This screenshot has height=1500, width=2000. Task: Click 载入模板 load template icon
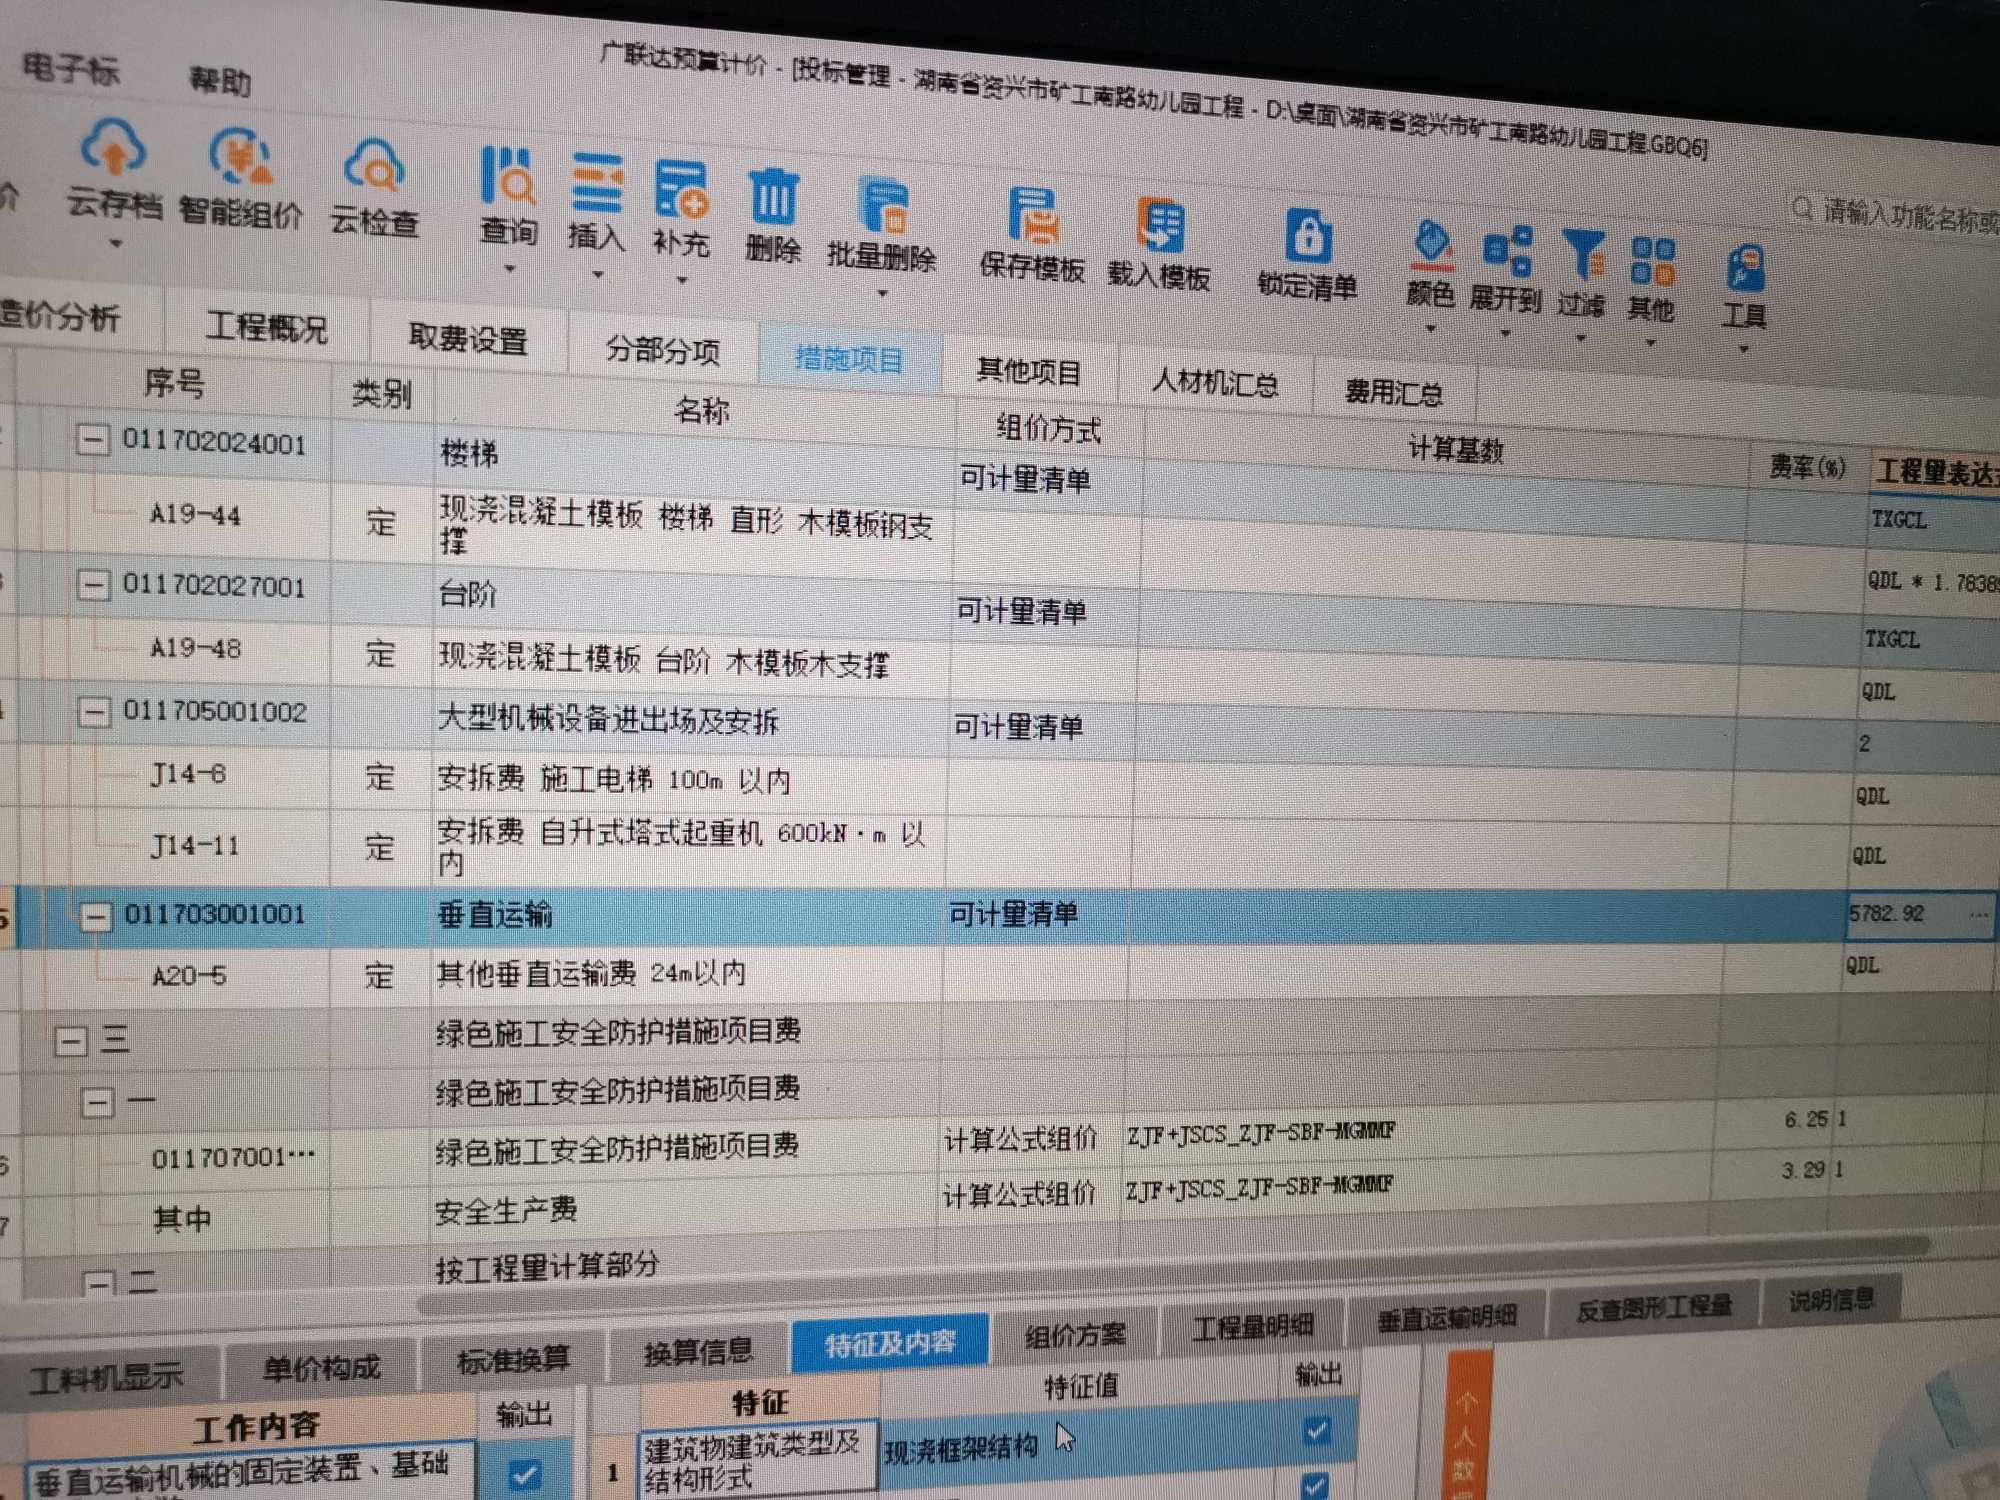(1161, 226)
